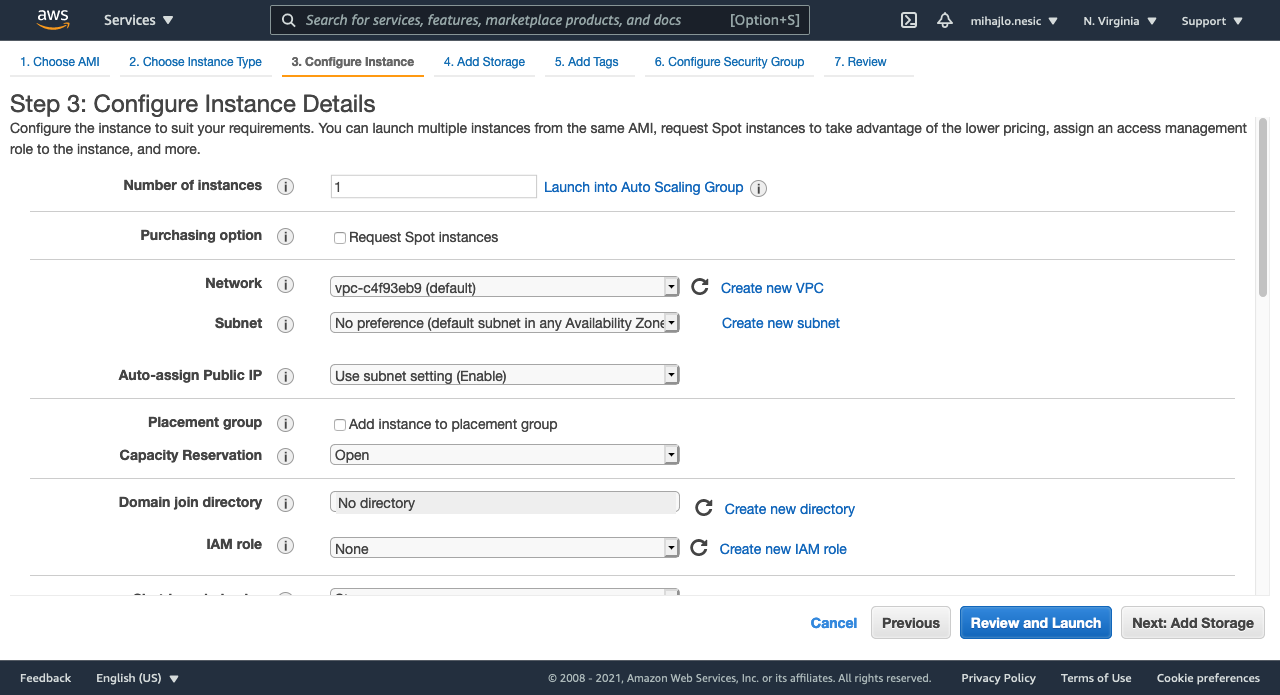Open the Create new subnet link

point(781,323)
